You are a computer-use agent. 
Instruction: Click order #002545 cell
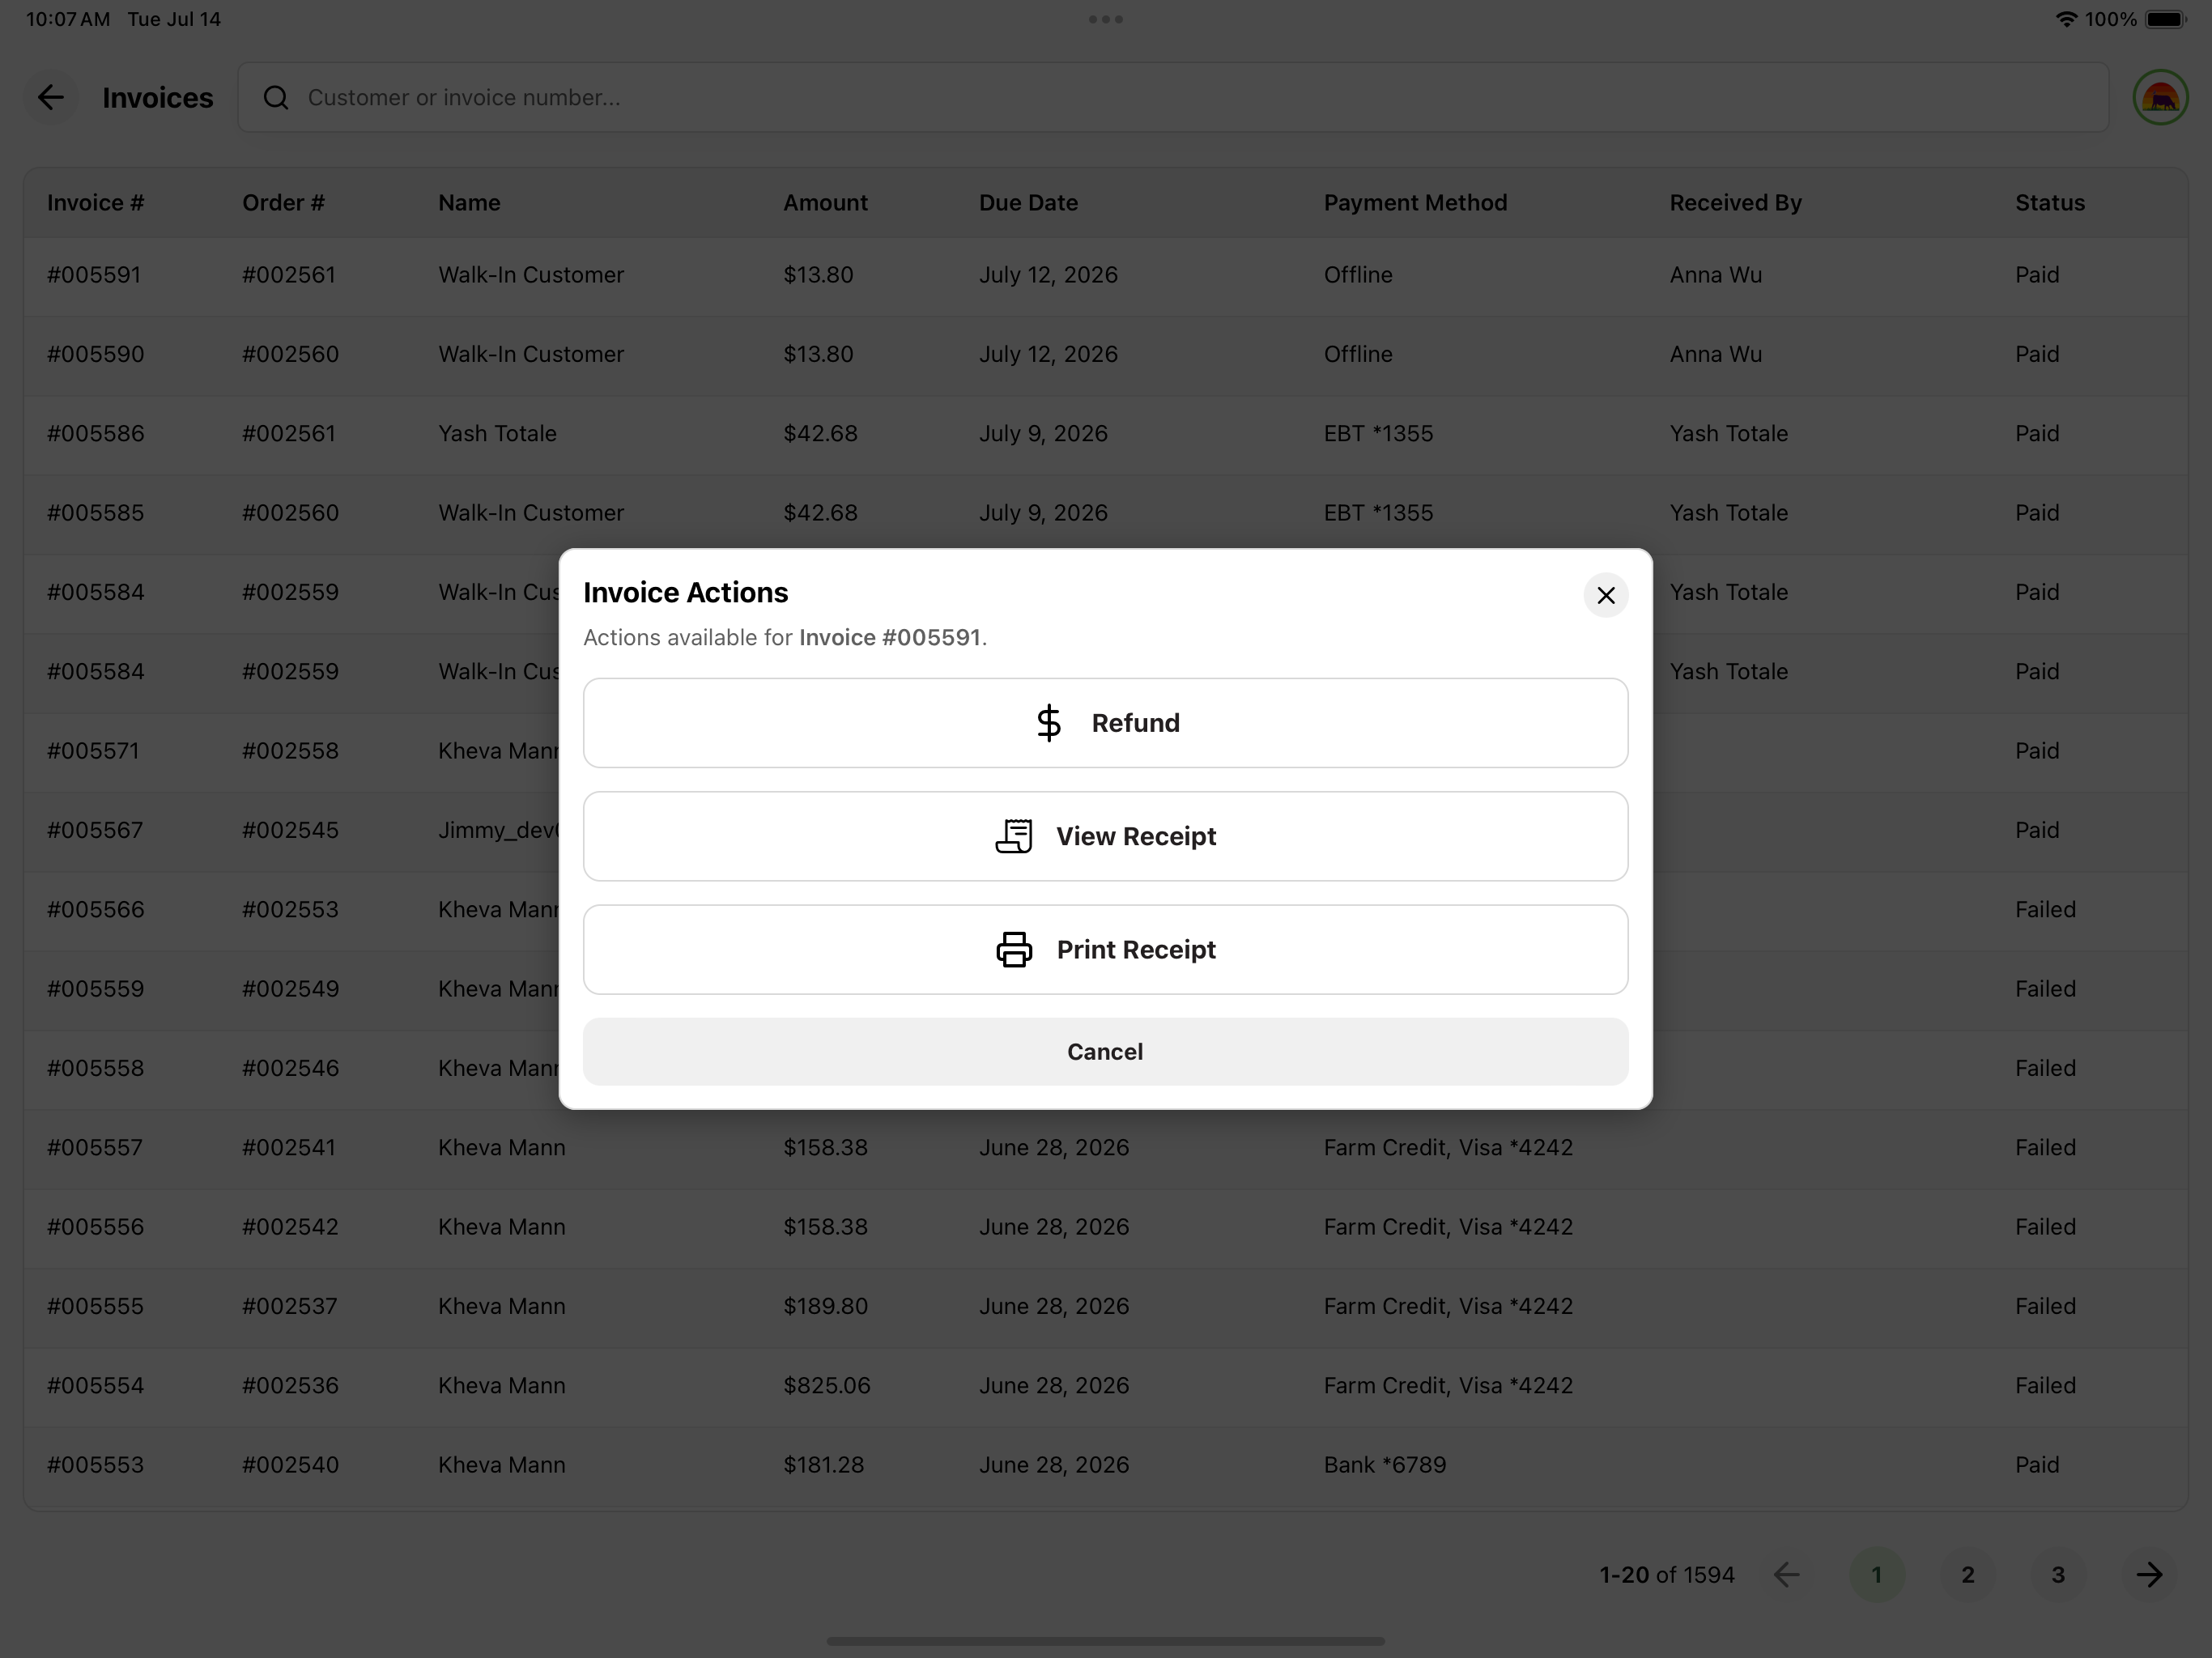290,830
